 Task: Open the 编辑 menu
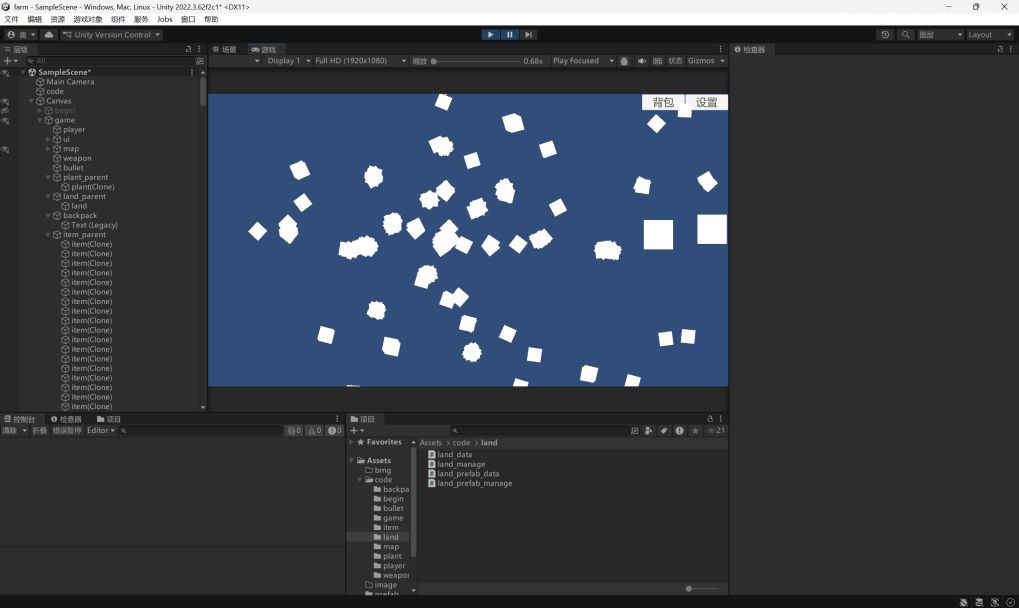35,19
